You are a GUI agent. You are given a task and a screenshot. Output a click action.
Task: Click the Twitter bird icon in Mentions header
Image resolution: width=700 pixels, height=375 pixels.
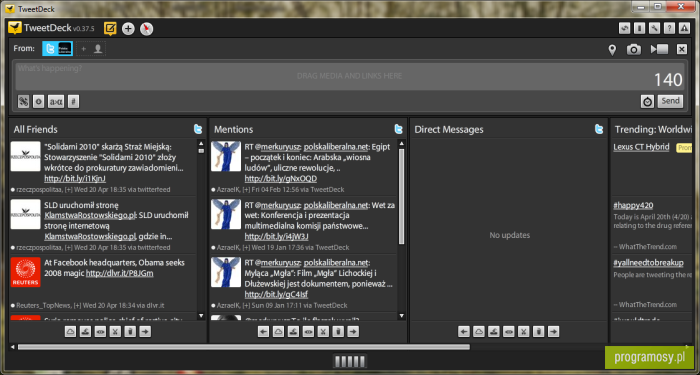click(x=398, y=129)
